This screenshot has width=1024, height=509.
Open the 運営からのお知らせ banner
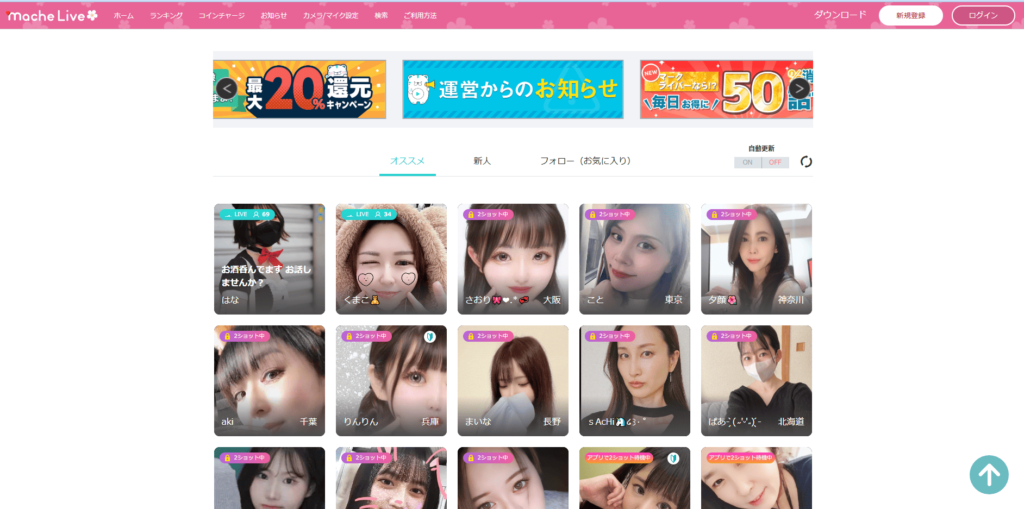513,90
